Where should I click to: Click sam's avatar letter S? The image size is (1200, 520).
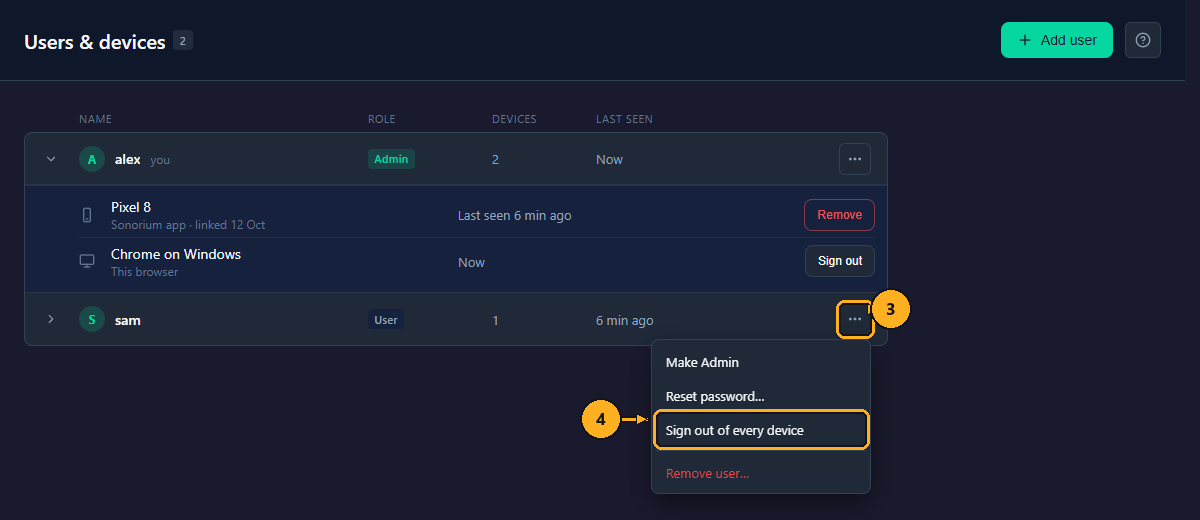(x=92, y=320)
